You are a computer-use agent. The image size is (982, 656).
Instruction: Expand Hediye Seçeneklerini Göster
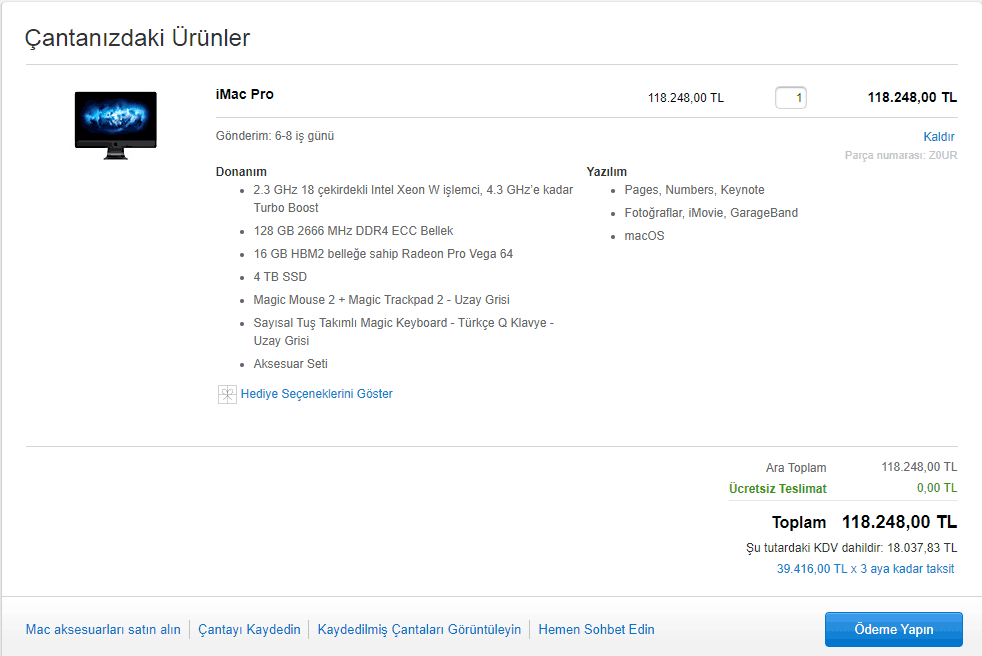click(x=316, y=394)
